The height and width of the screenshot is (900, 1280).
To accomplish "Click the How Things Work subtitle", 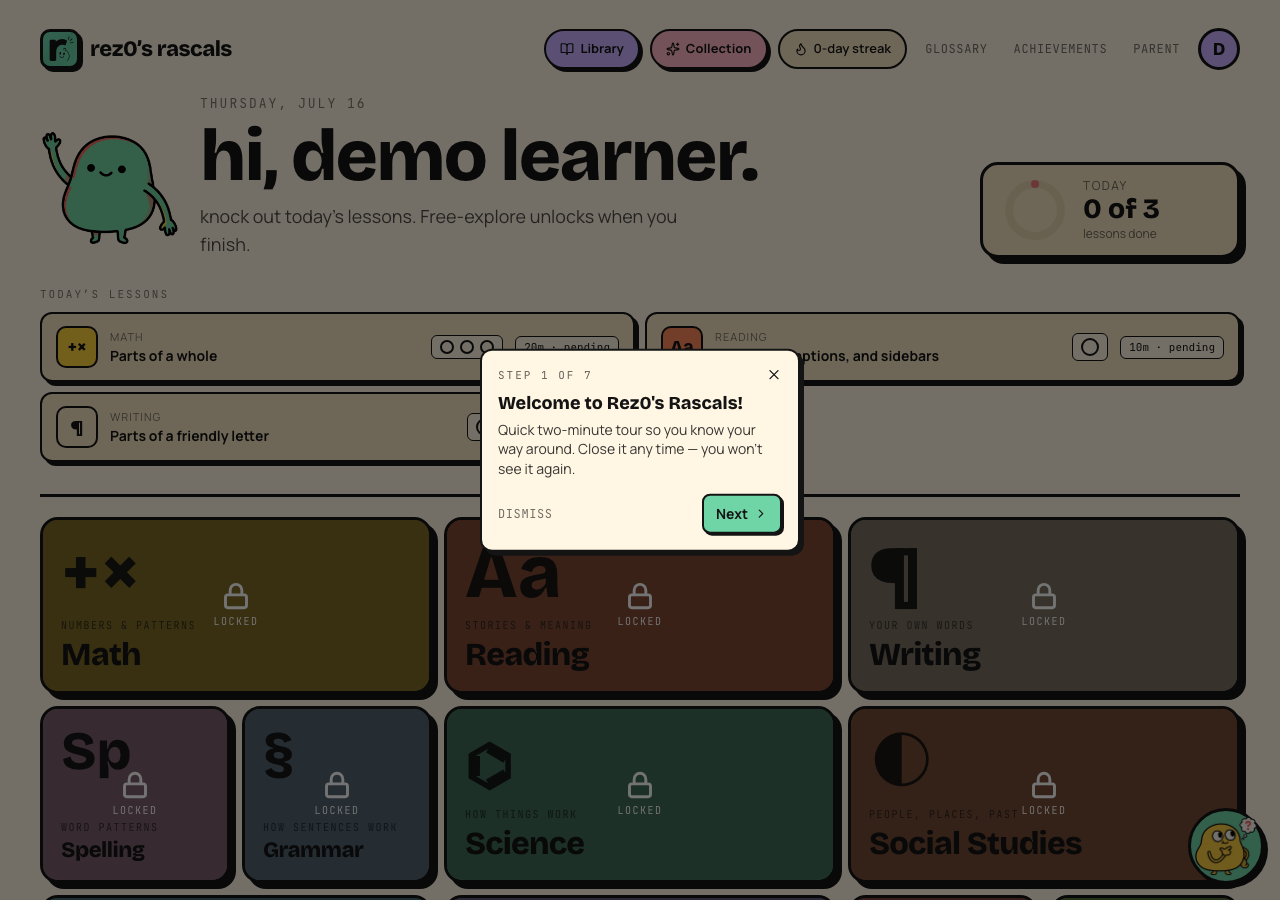I will (x=521, y=814).
